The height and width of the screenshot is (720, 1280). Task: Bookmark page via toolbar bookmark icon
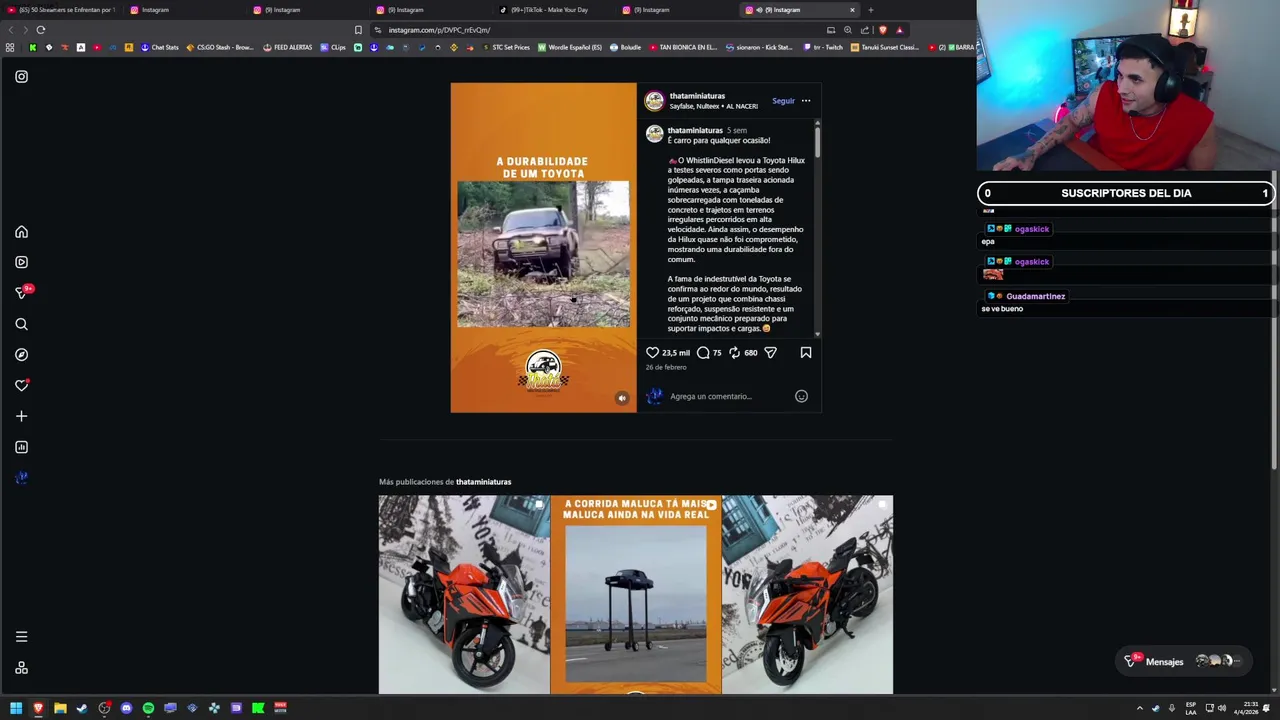pos(358,30)
